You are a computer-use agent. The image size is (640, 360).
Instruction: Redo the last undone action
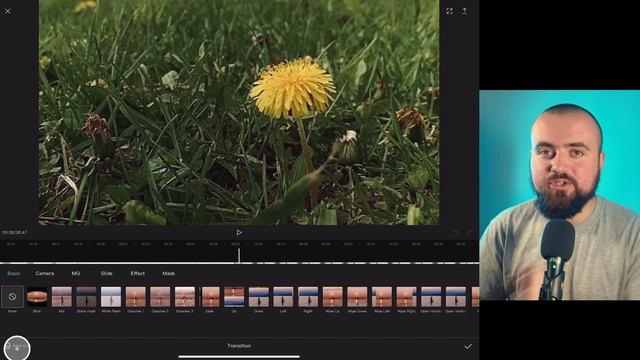469,233
